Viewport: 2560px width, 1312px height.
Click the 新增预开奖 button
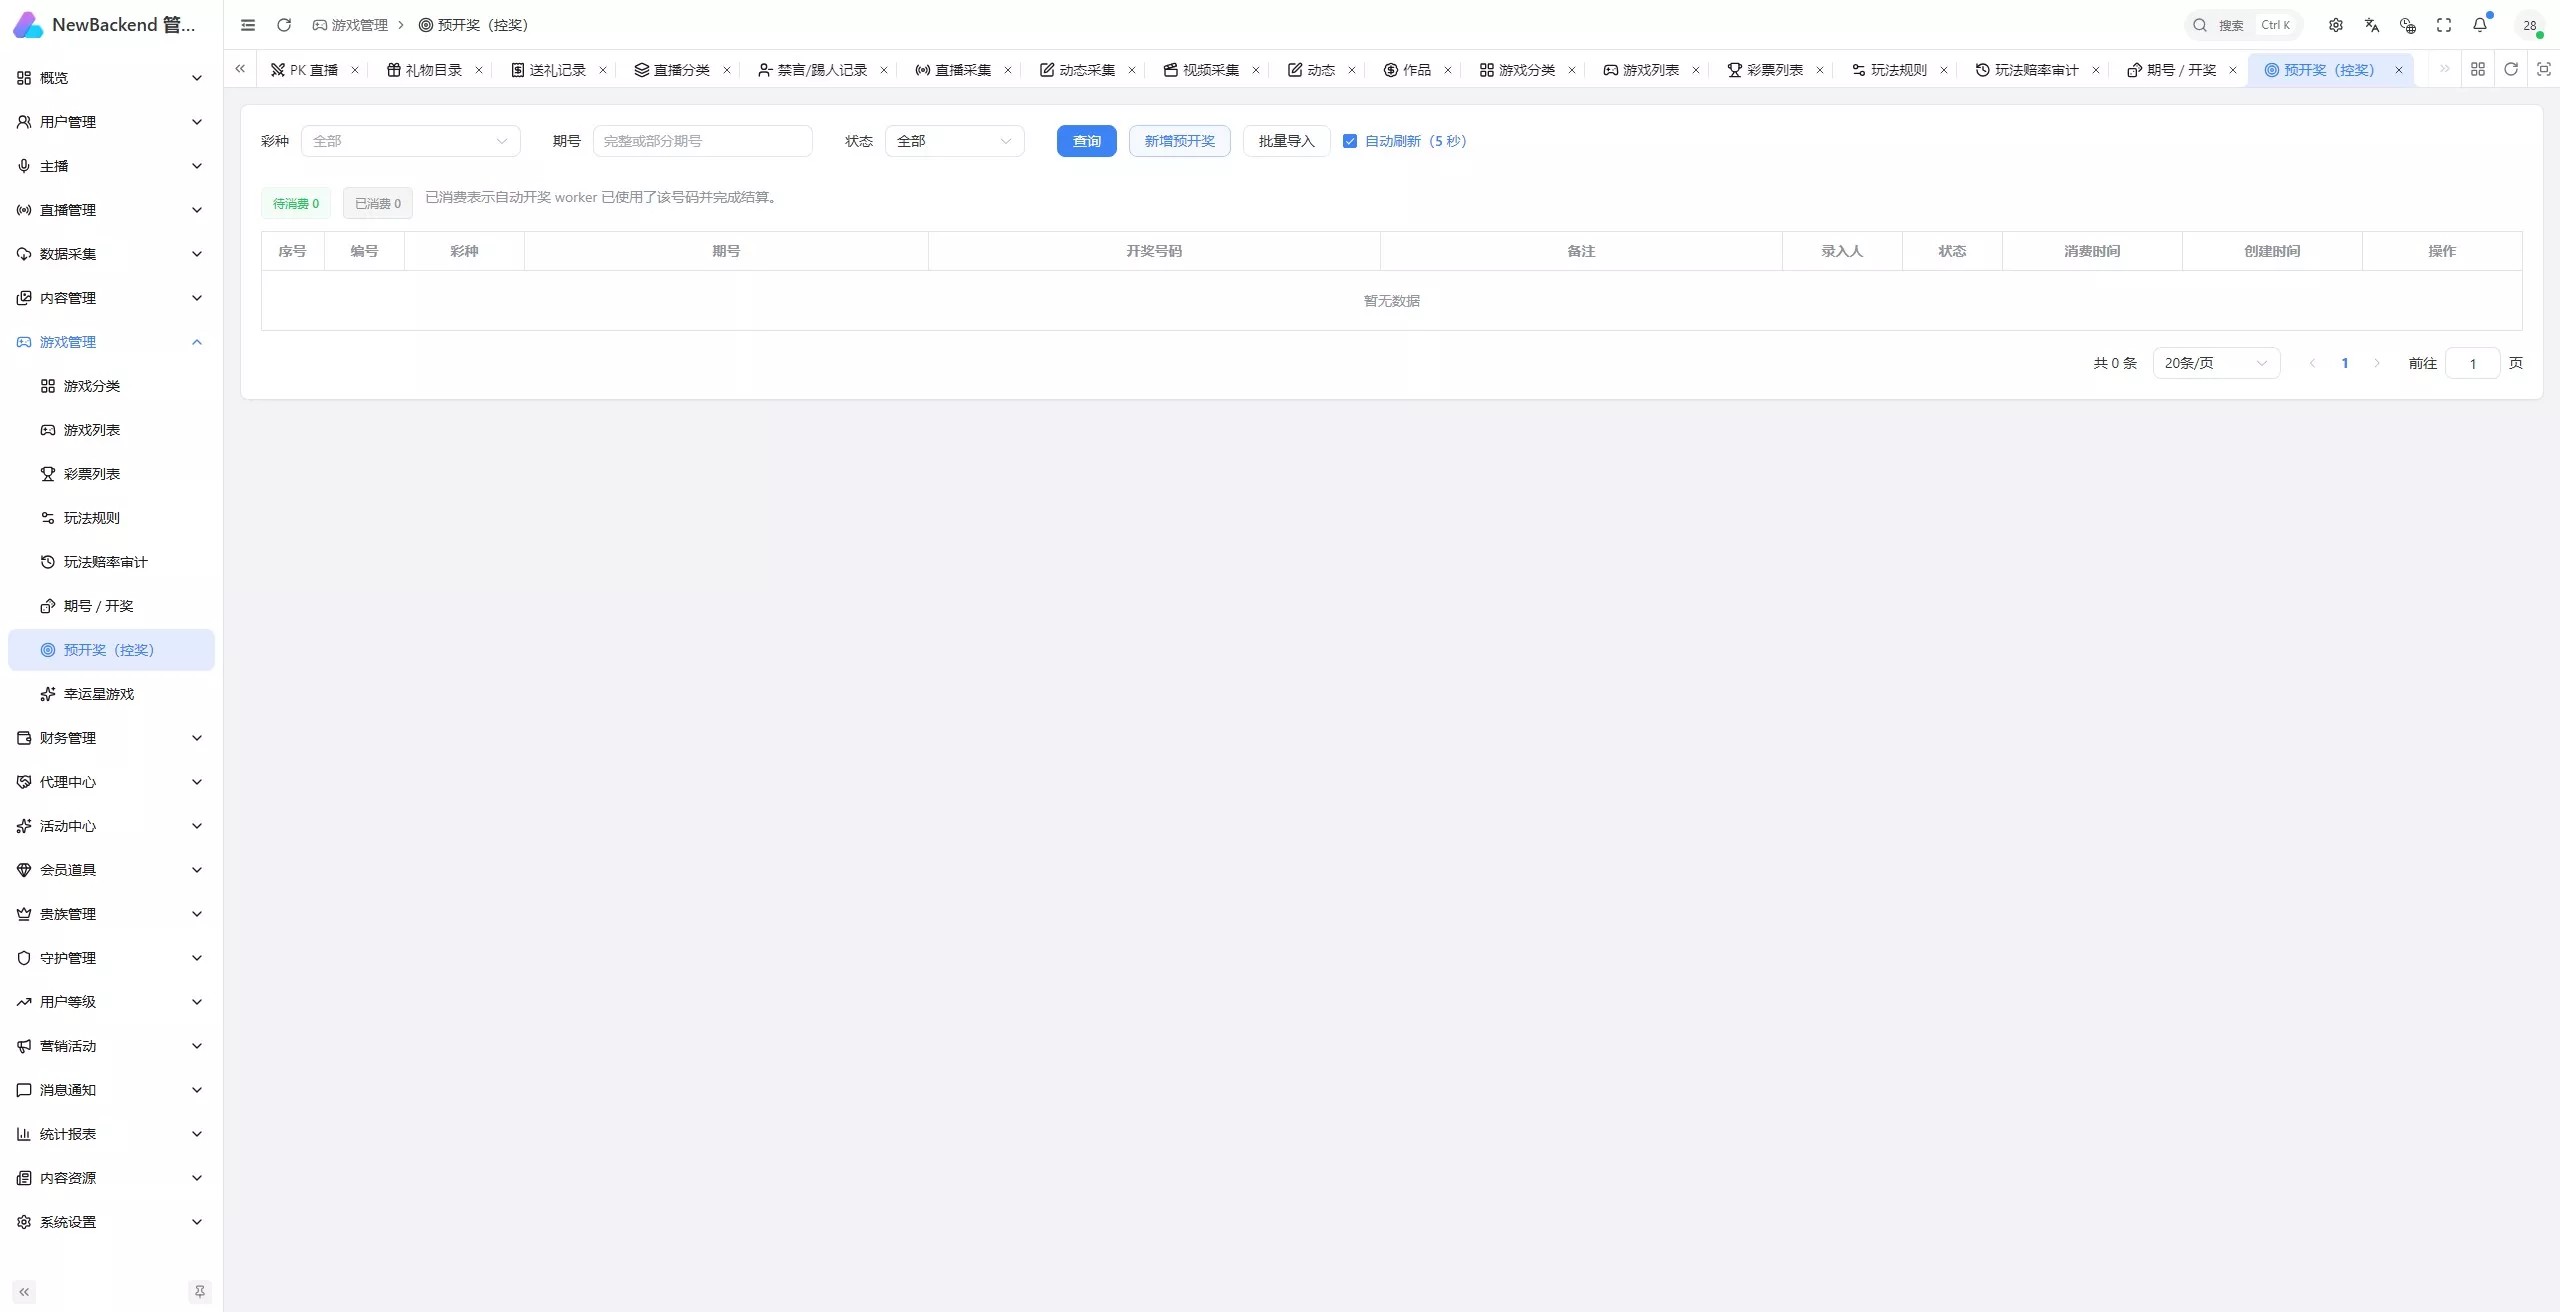tap(1180, 141)
